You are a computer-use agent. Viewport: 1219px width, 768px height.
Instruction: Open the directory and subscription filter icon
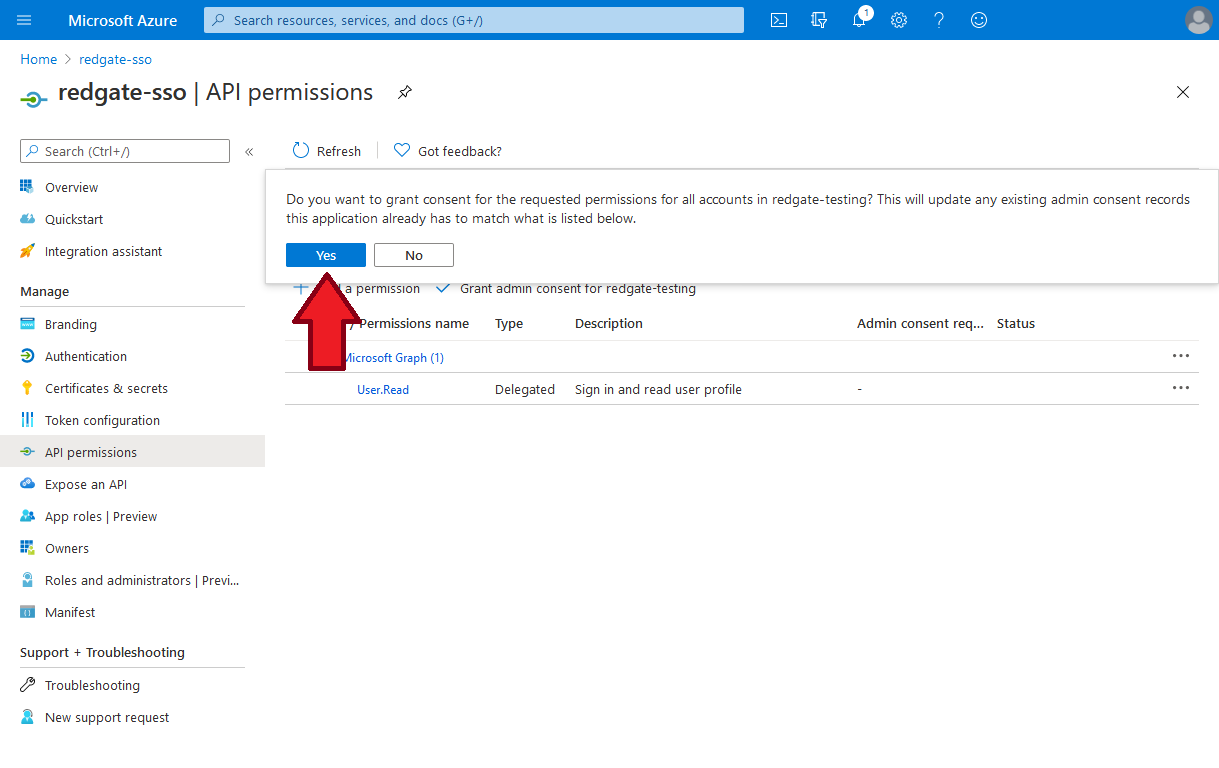click(x=819, y=20)
